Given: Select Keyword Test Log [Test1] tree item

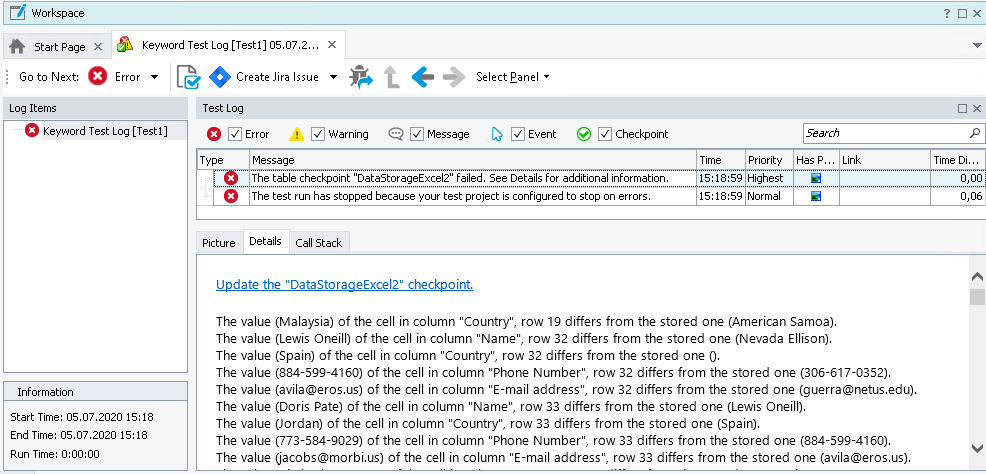Looking at the screenshot, I should point(104,131).
